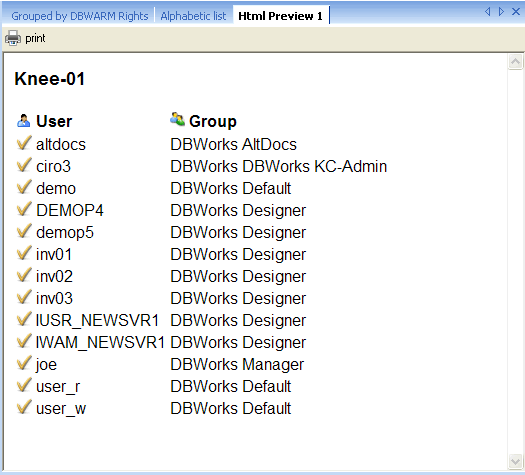Click the checkmark icon beside inv01
Screen dimensions: 525x475
pos(24,253)
